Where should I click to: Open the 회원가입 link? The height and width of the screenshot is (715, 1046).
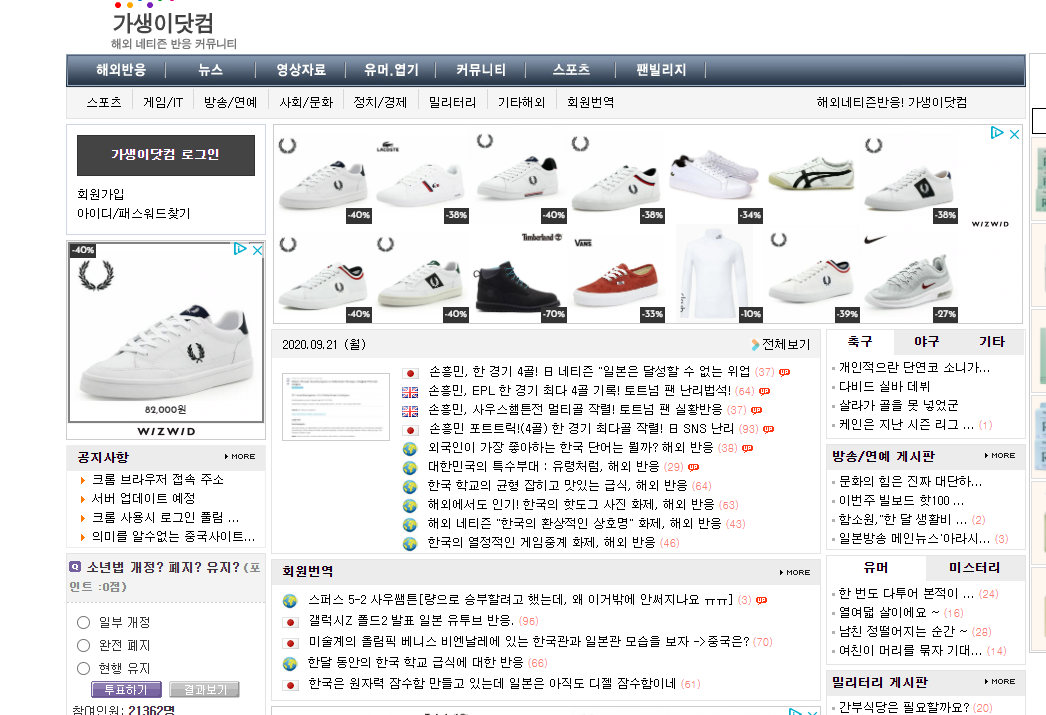[x=101, y=194]
